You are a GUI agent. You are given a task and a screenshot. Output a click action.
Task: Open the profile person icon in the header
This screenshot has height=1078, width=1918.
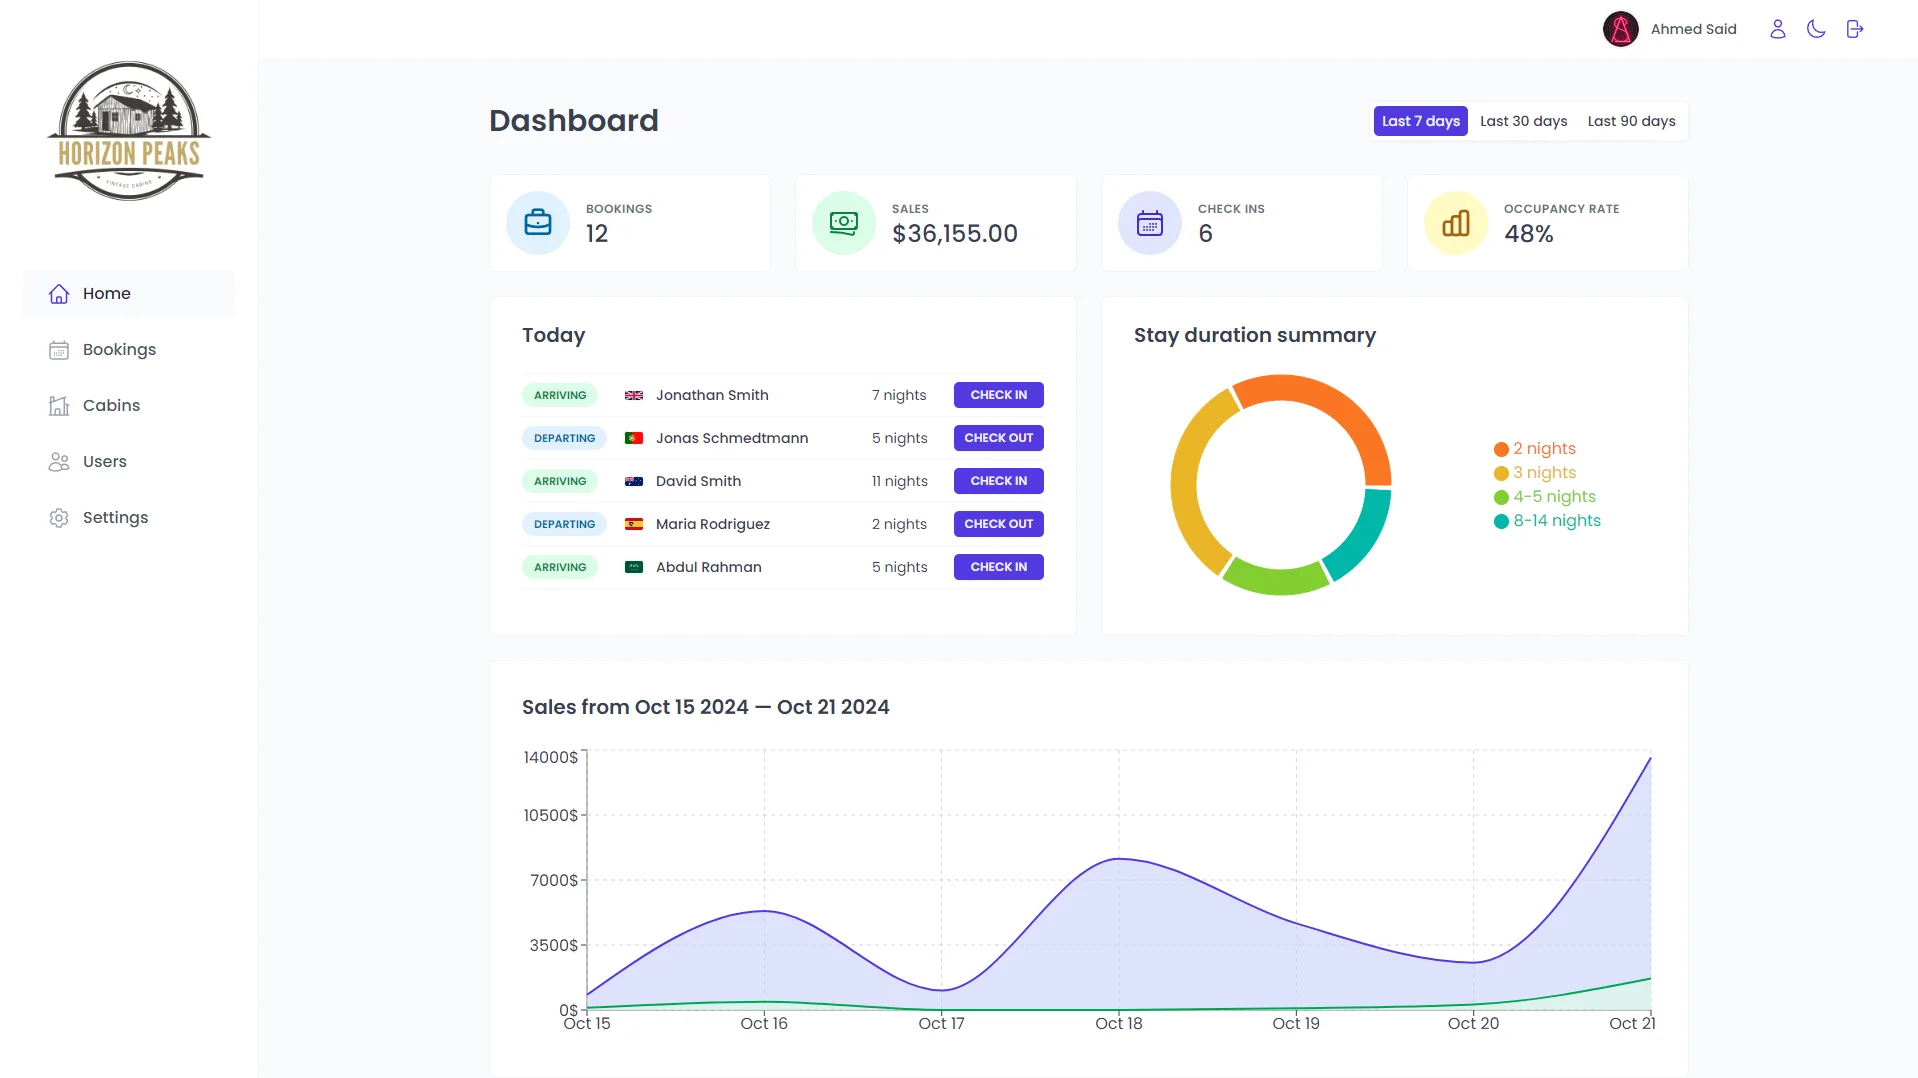pos(1777,29)
